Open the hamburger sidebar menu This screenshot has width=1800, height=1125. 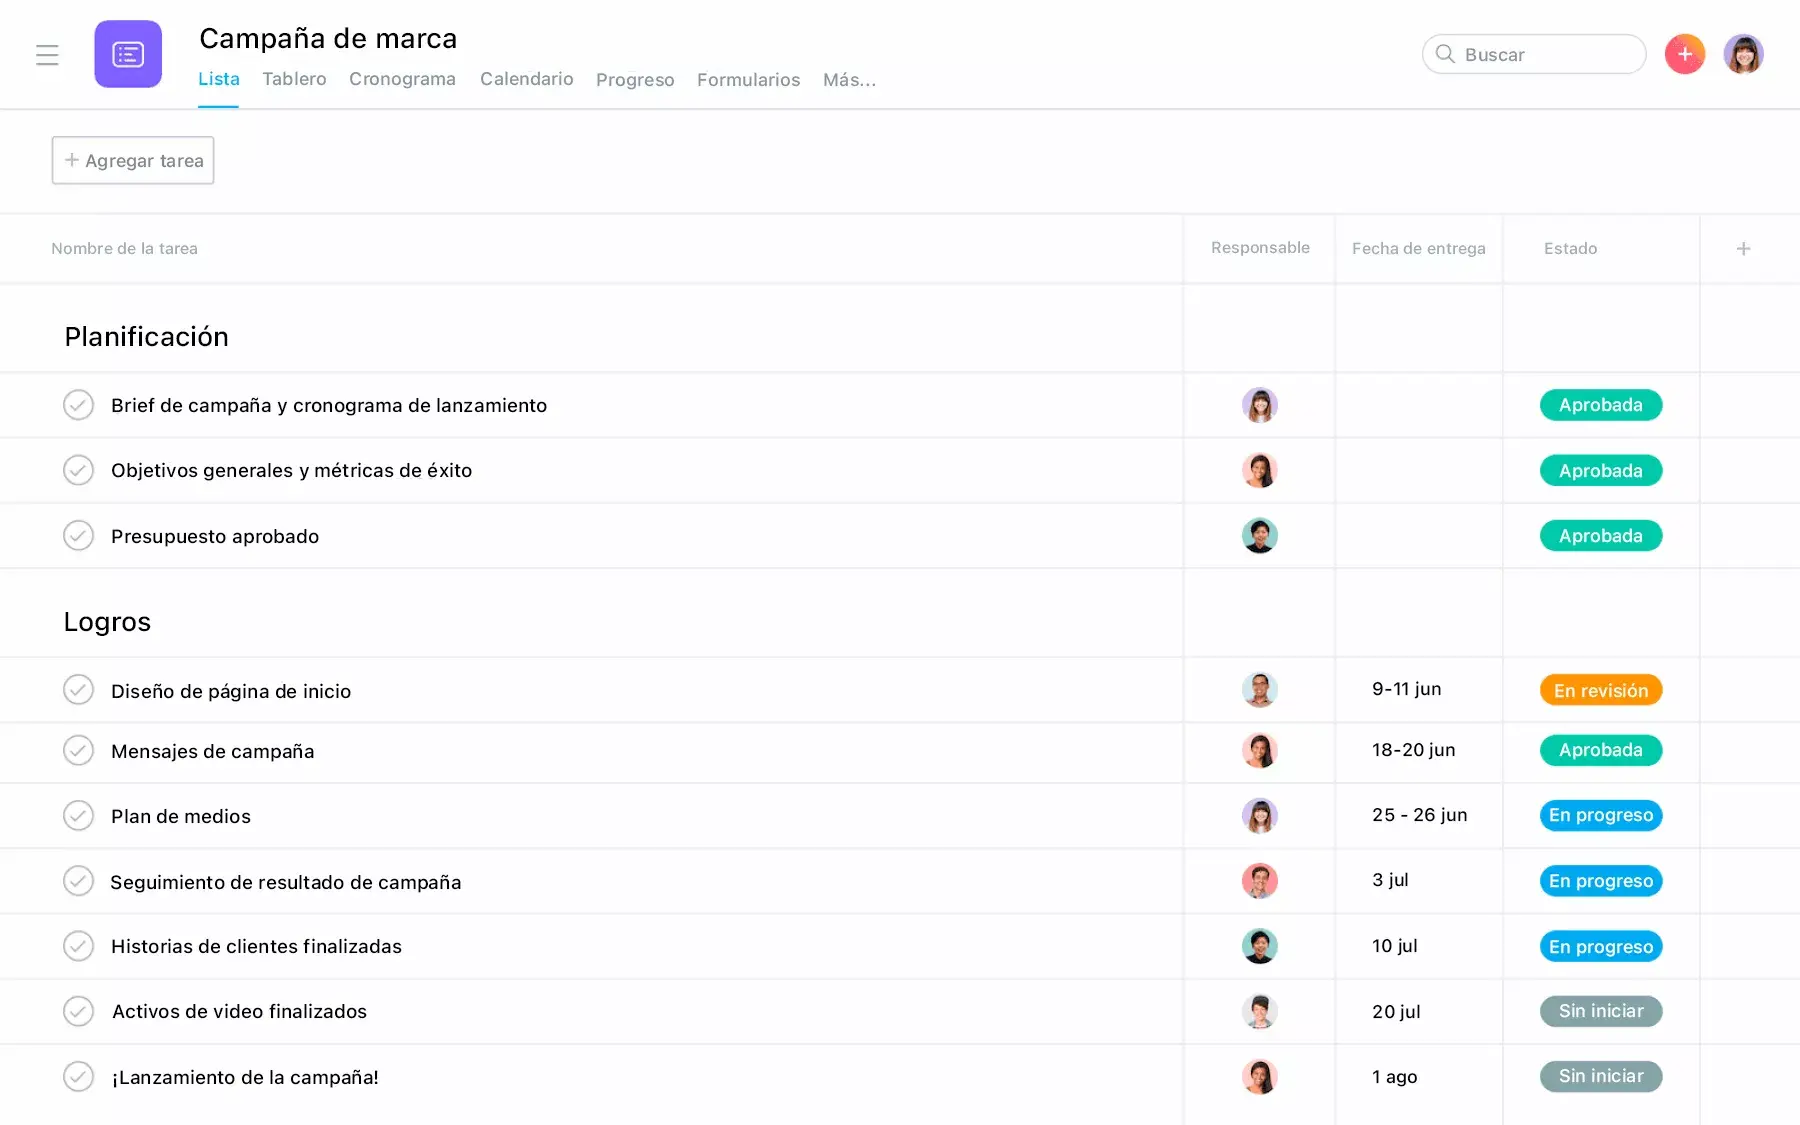click(47, 55)
